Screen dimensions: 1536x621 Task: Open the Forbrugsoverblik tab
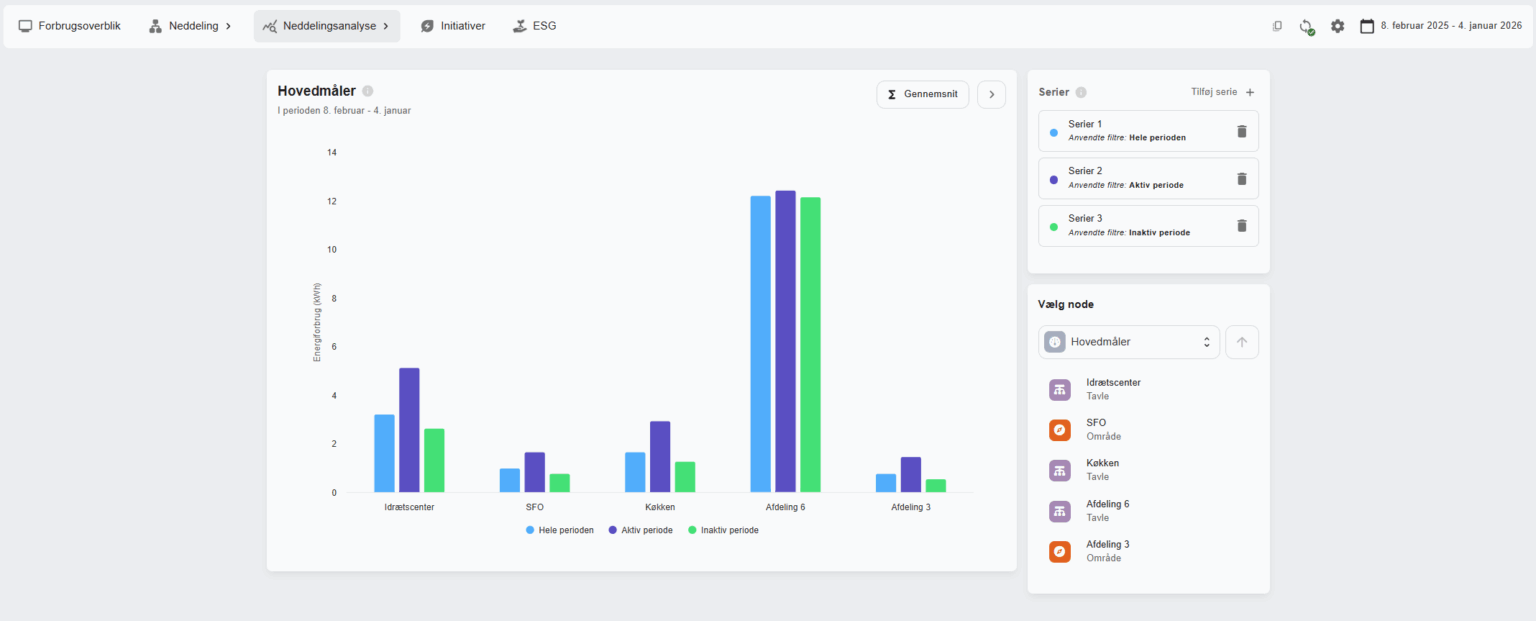[x=69, y=26]
